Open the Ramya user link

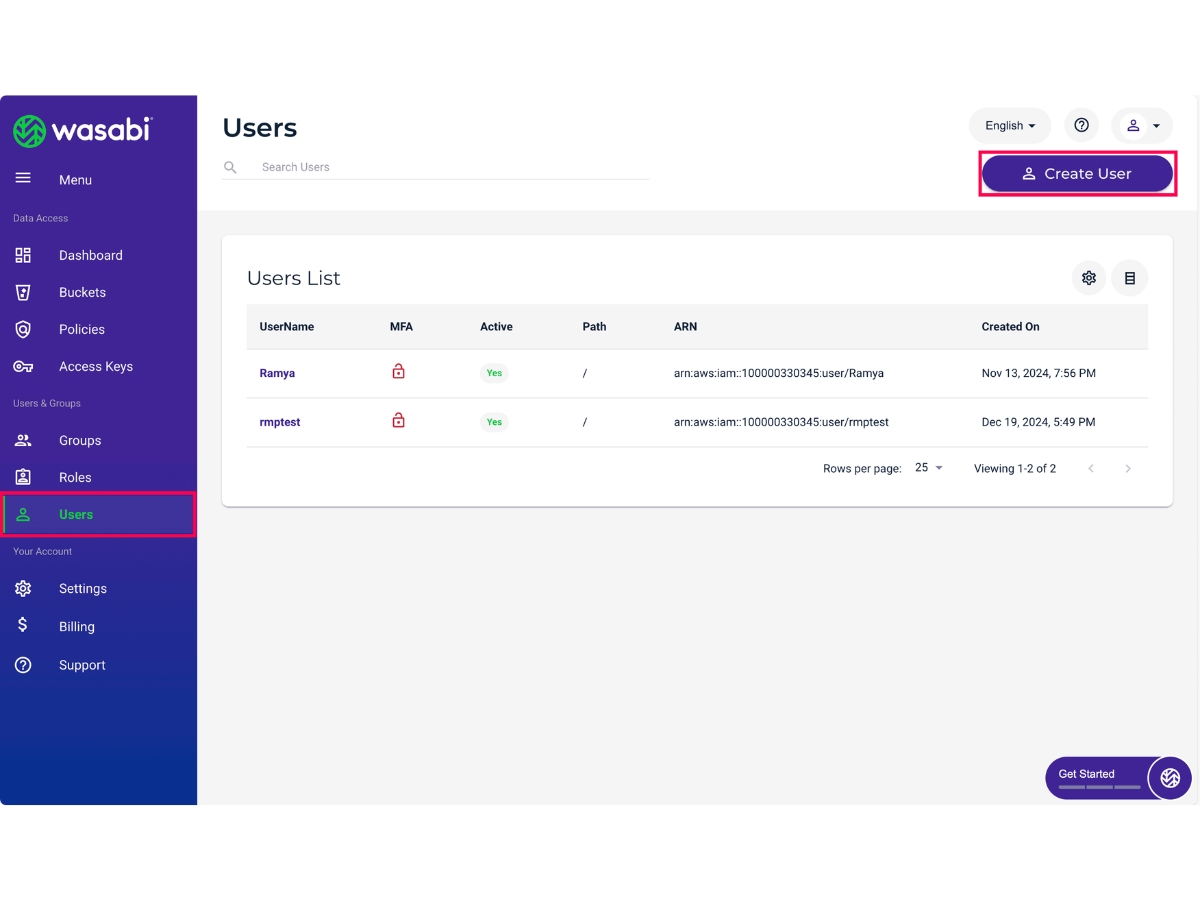(277, 373)
